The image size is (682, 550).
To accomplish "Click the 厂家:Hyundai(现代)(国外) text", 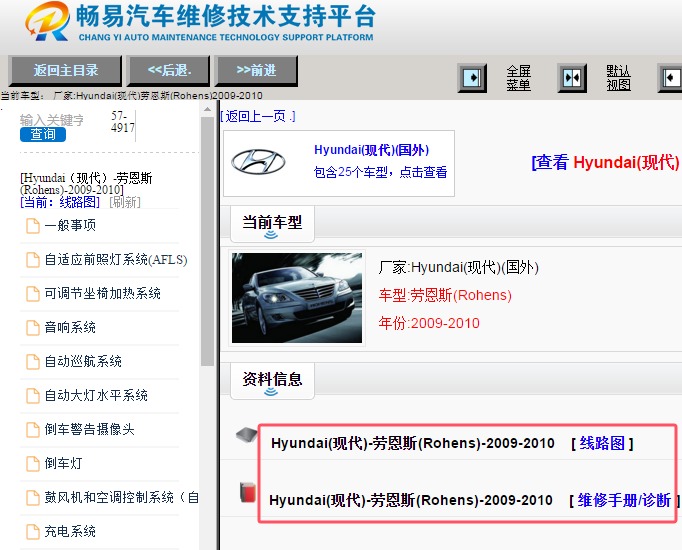I will 458,267.
